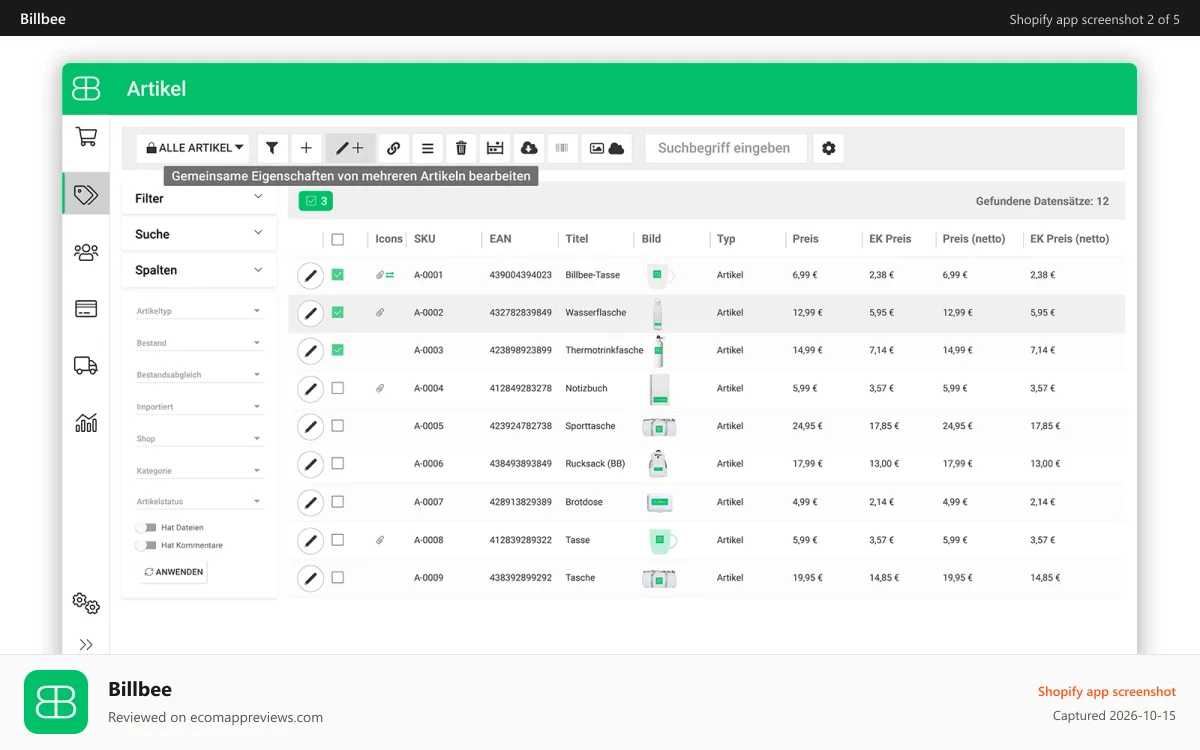Toggle the select-all header checkbox

337,239
